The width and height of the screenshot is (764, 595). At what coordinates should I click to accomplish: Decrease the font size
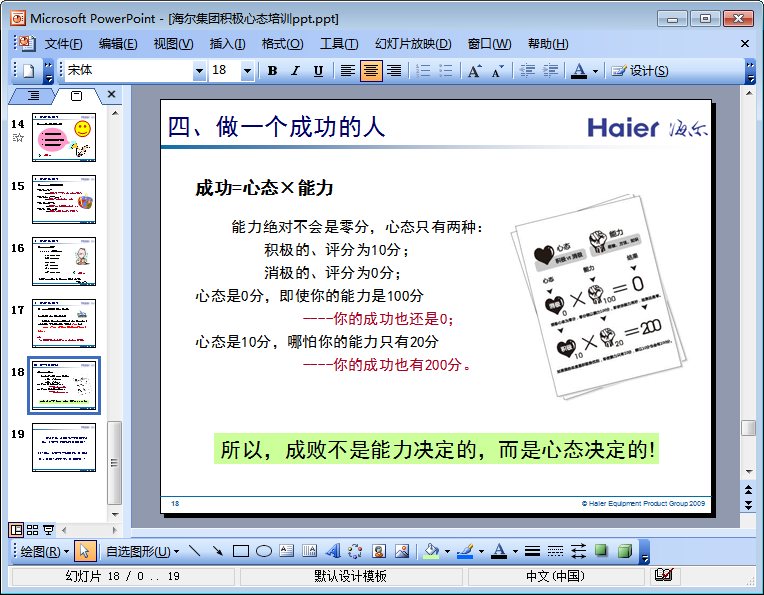pos(497,71)
